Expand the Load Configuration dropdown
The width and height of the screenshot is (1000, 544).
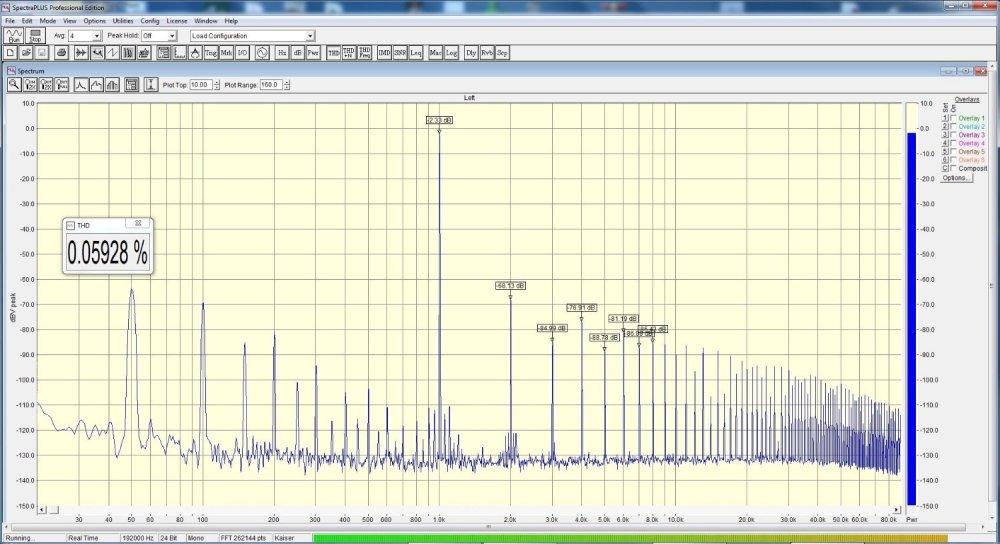pos(309,36)
